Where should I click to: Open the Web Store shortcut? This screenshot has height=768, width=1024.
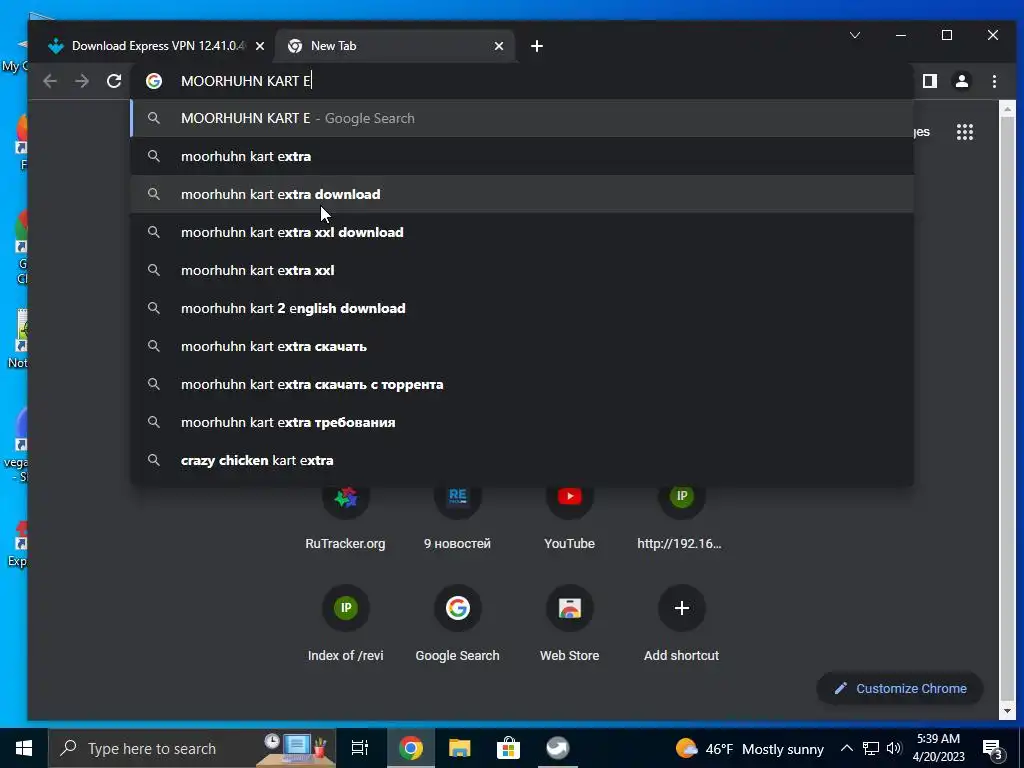click(569, 622)
